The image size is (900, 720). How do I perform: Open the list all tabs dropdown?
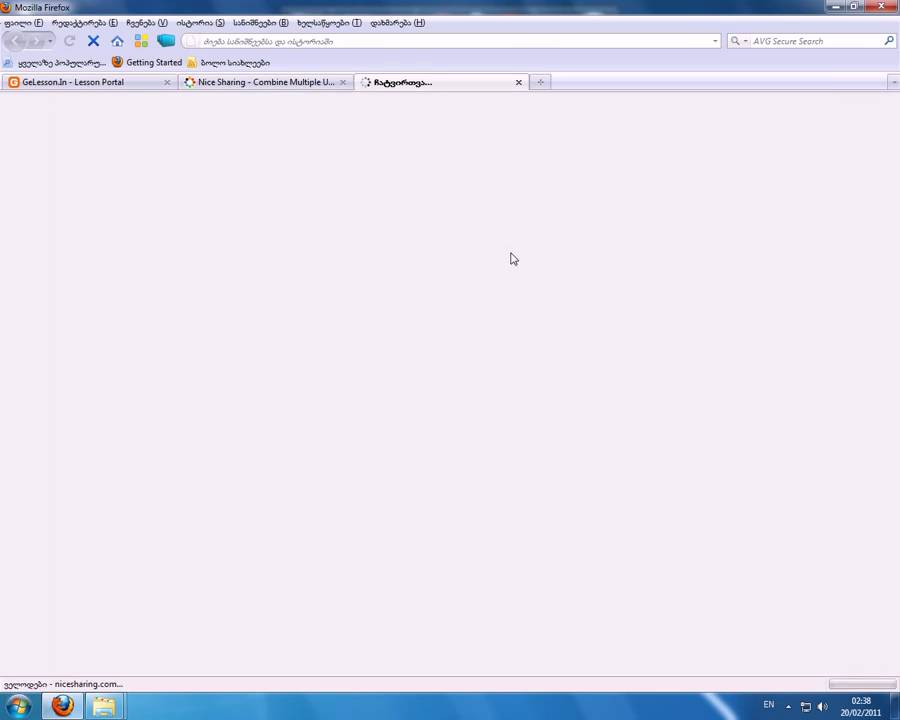pyautogui.click(x=894, y=83)
